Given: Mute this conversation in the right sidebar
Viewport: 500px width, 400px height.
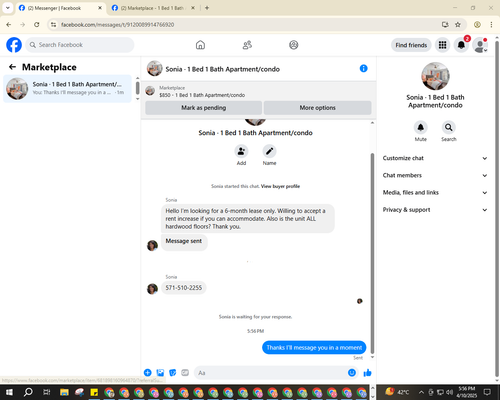Looking at the screenshot, I should (421, 127).
